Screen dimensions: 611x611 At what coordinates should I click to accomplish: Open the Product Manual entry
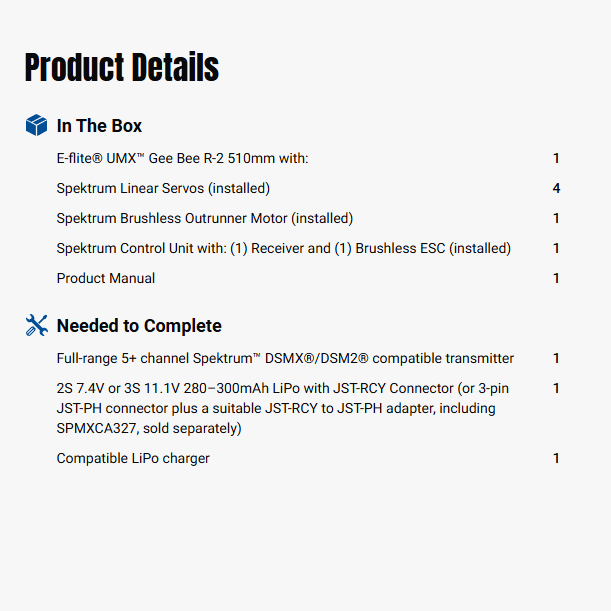pos(106,278)
